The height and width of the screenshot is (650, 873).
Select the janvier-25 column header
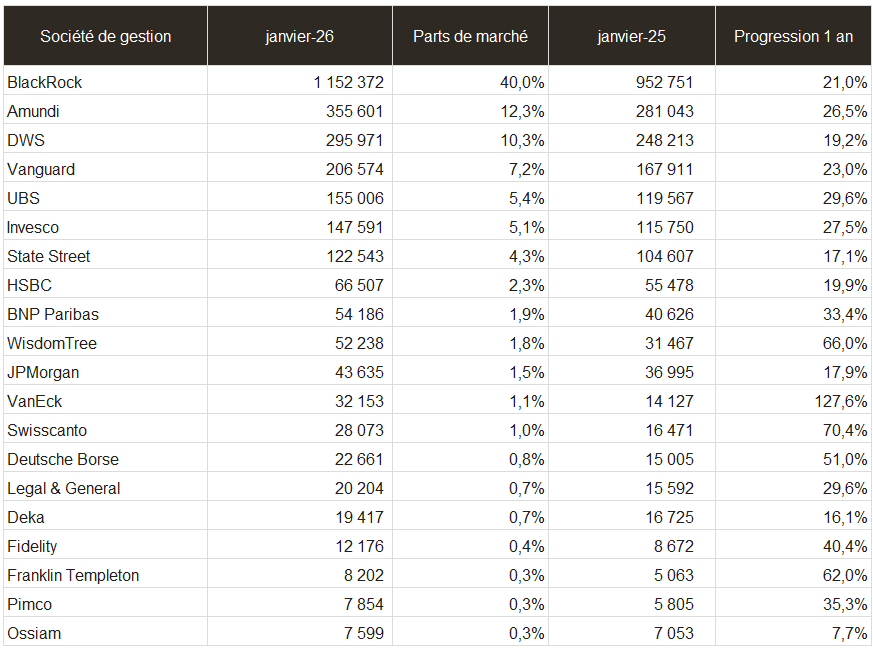tap(631, 36)
